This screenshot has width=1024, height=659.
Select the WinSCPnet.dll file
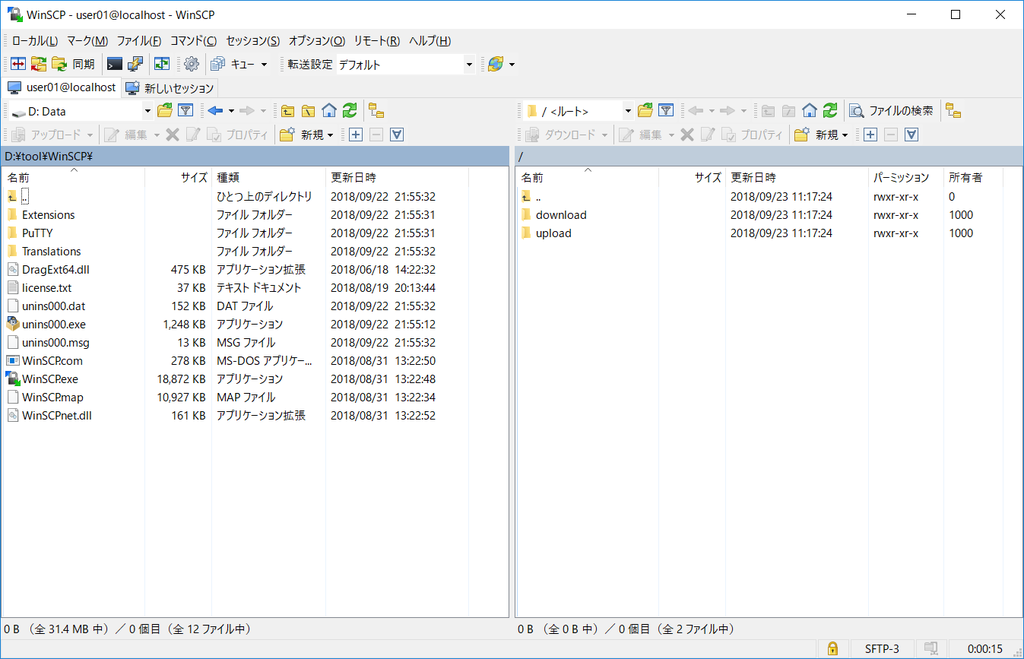point(57,415)
